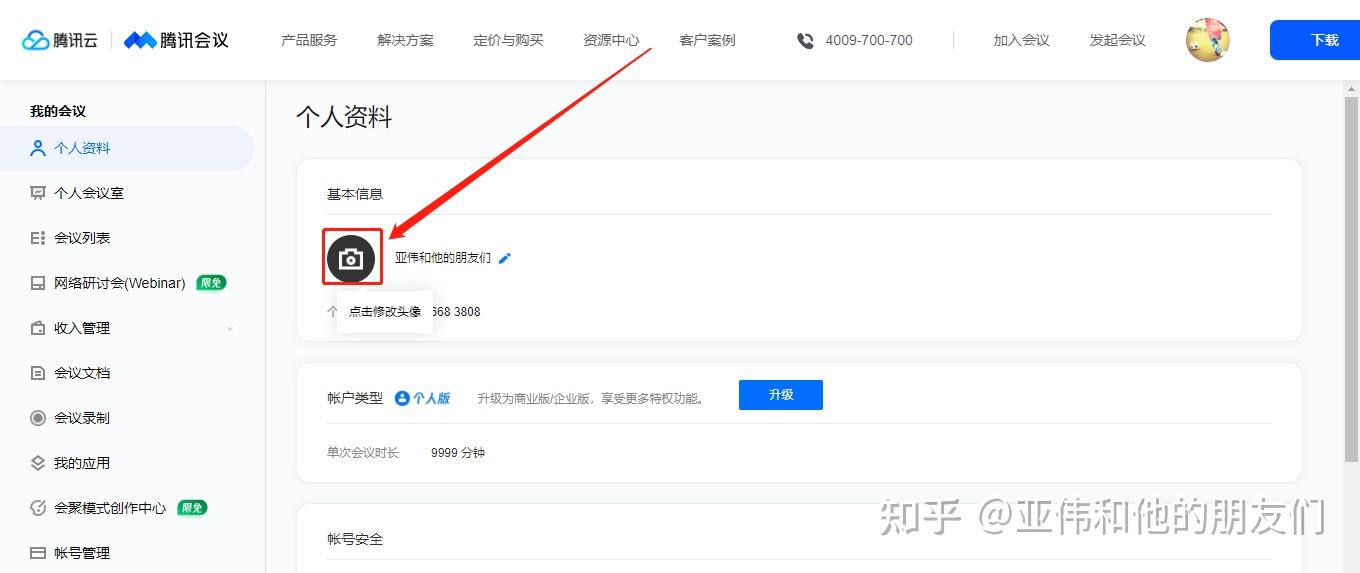Click the Tencent Meeting logo
The height and width of the screenshot is (573, 1360).
click(176, 40)
